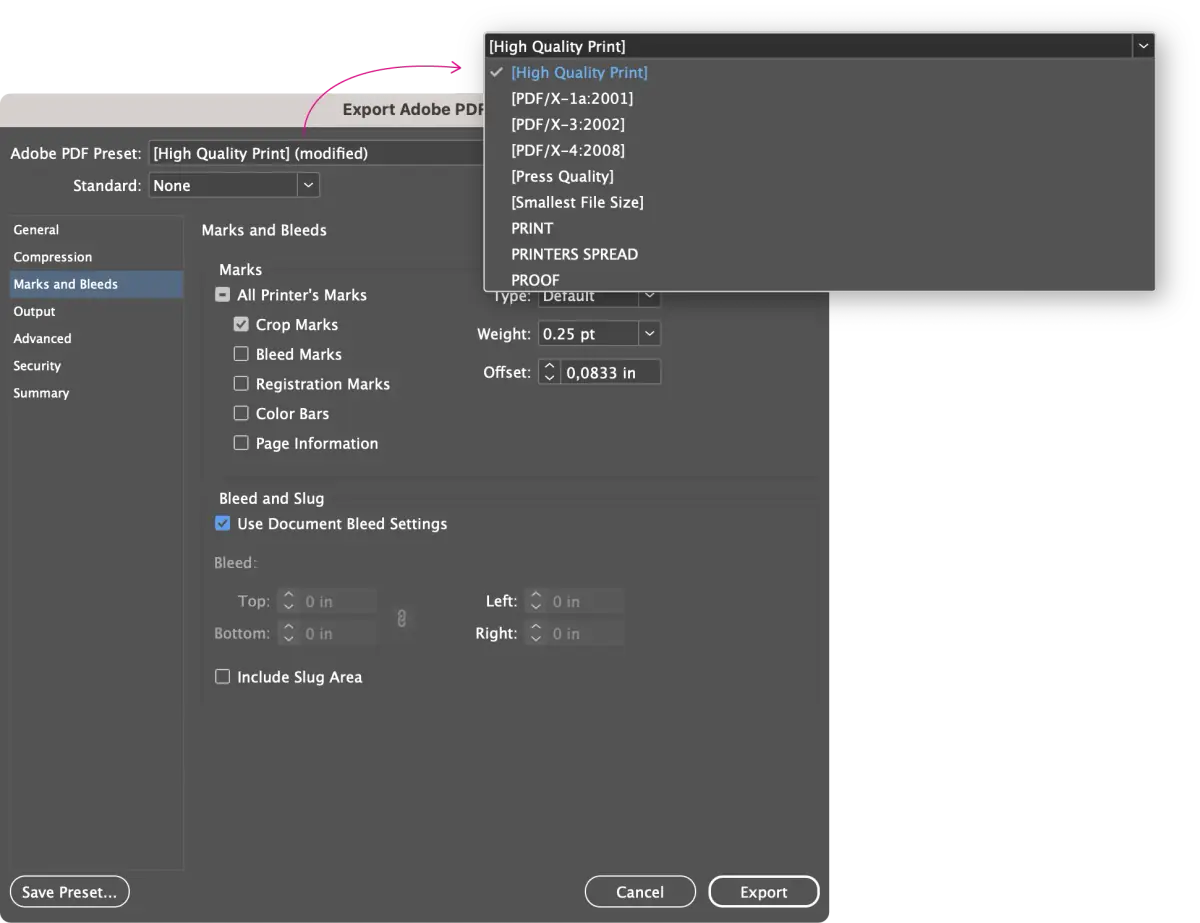Open the Weight dropdown showing 0.25 pt
Viewport: 1200px width, 923px height.
pos(650,334)
